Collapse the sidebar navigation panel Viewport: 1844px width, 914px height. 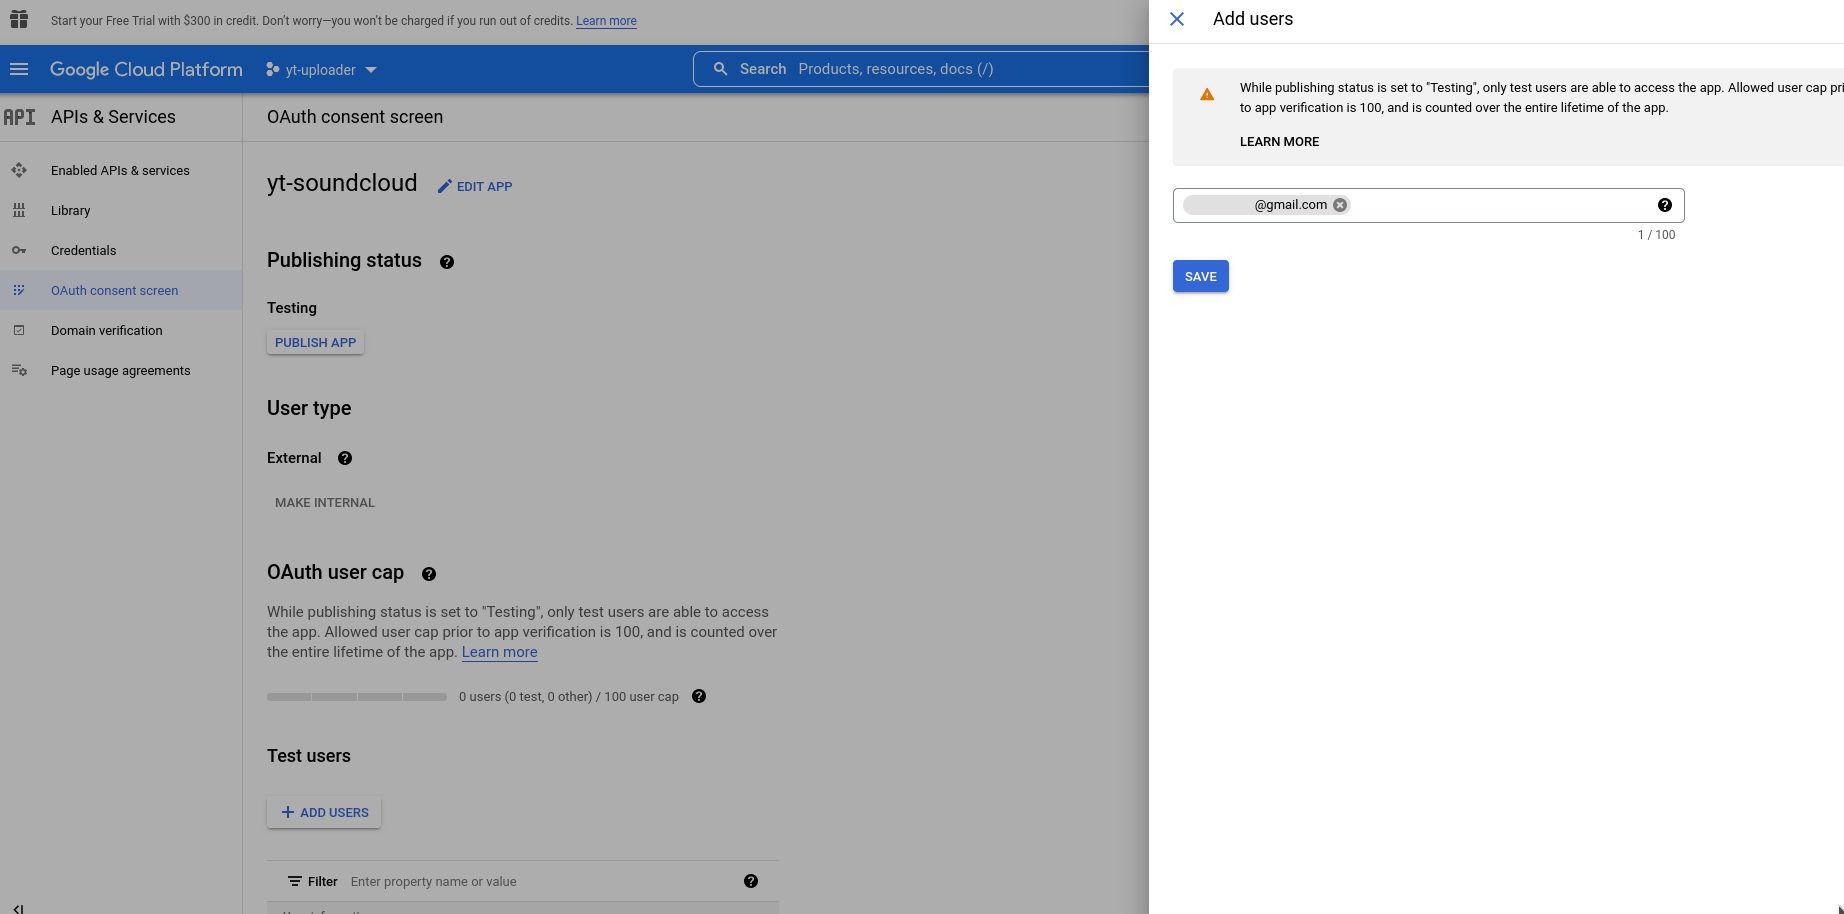point(18,908)
